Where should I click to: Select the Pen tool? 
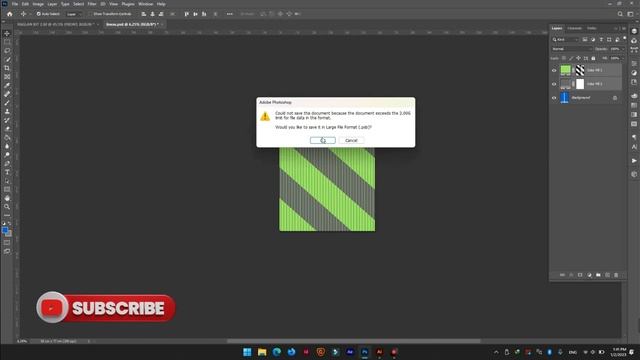click(7, 163)
